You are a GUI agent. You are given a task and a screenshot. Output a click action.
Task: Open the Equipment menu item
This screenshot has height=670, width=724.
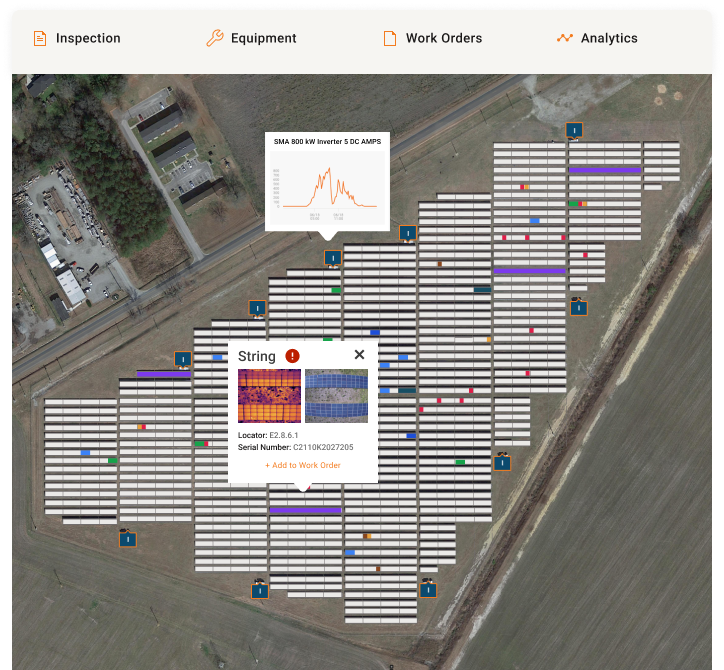pyautogui.click(x=263, y=38)
